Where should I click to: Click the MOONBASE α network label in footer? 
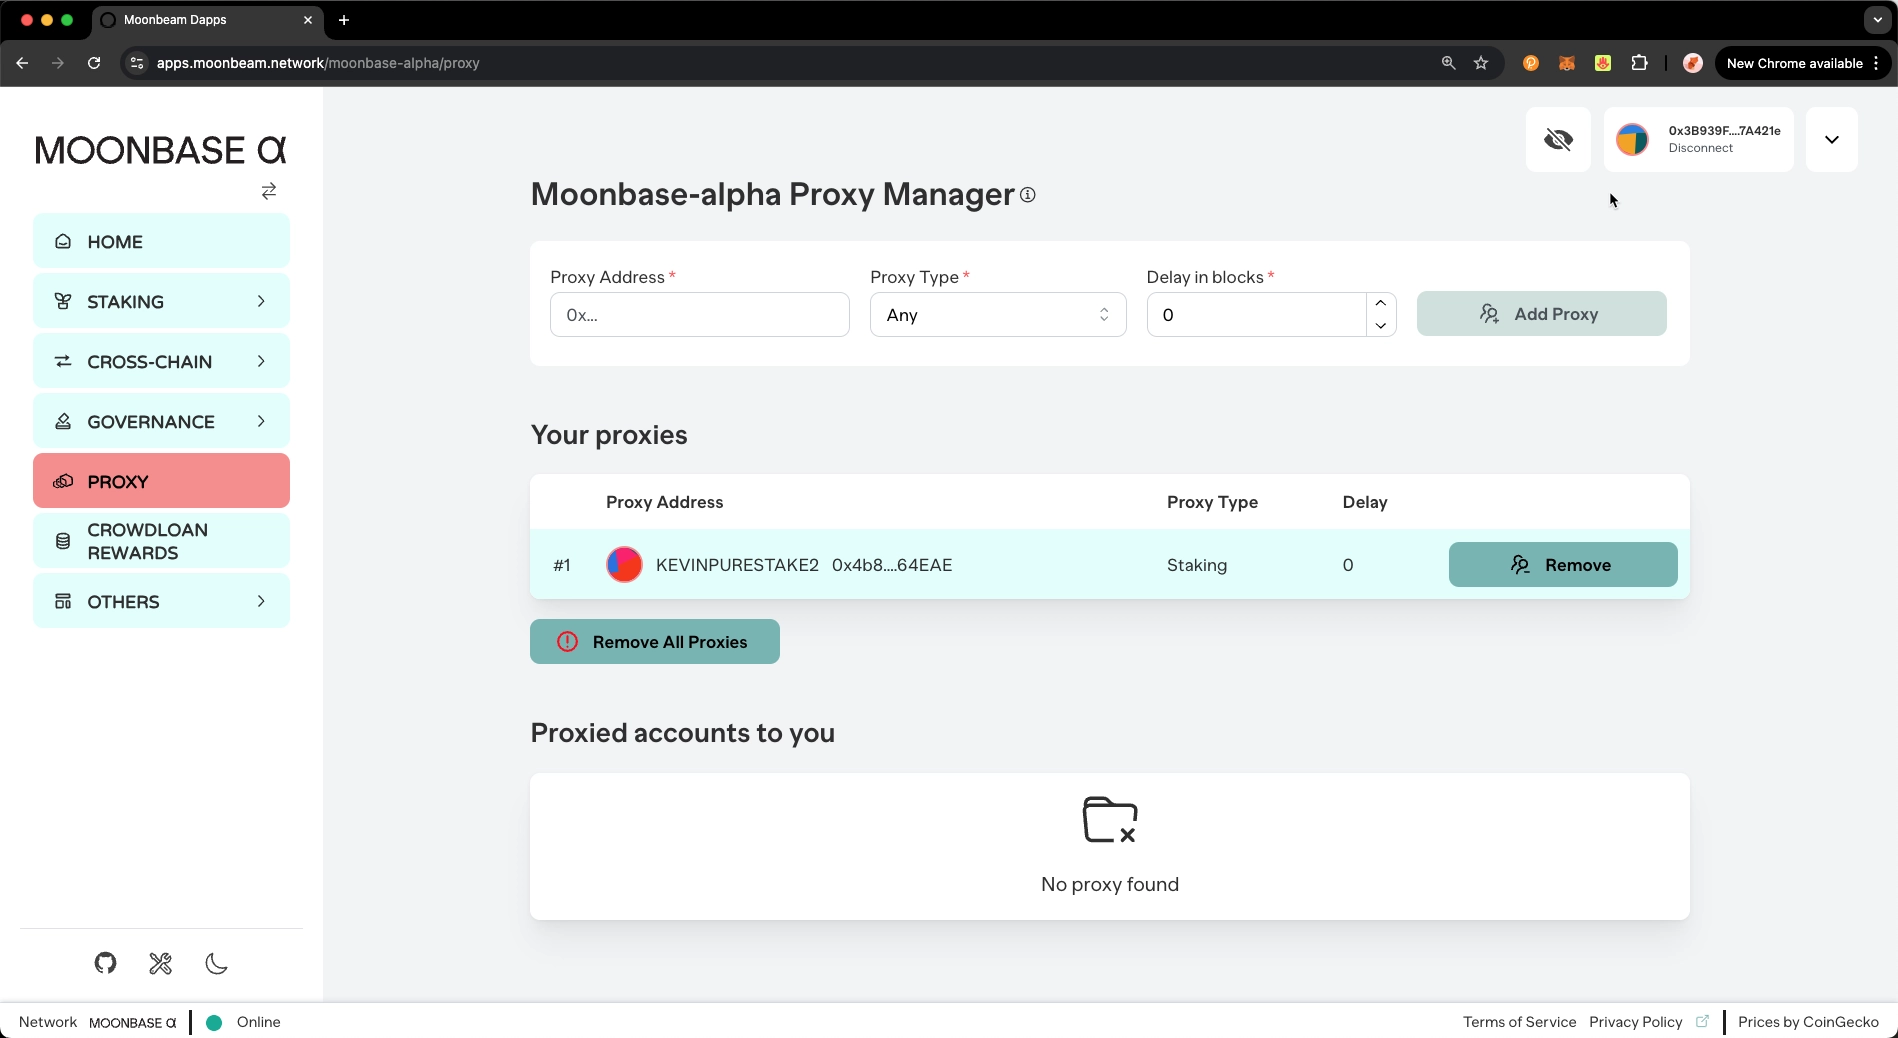(132, 1022)
